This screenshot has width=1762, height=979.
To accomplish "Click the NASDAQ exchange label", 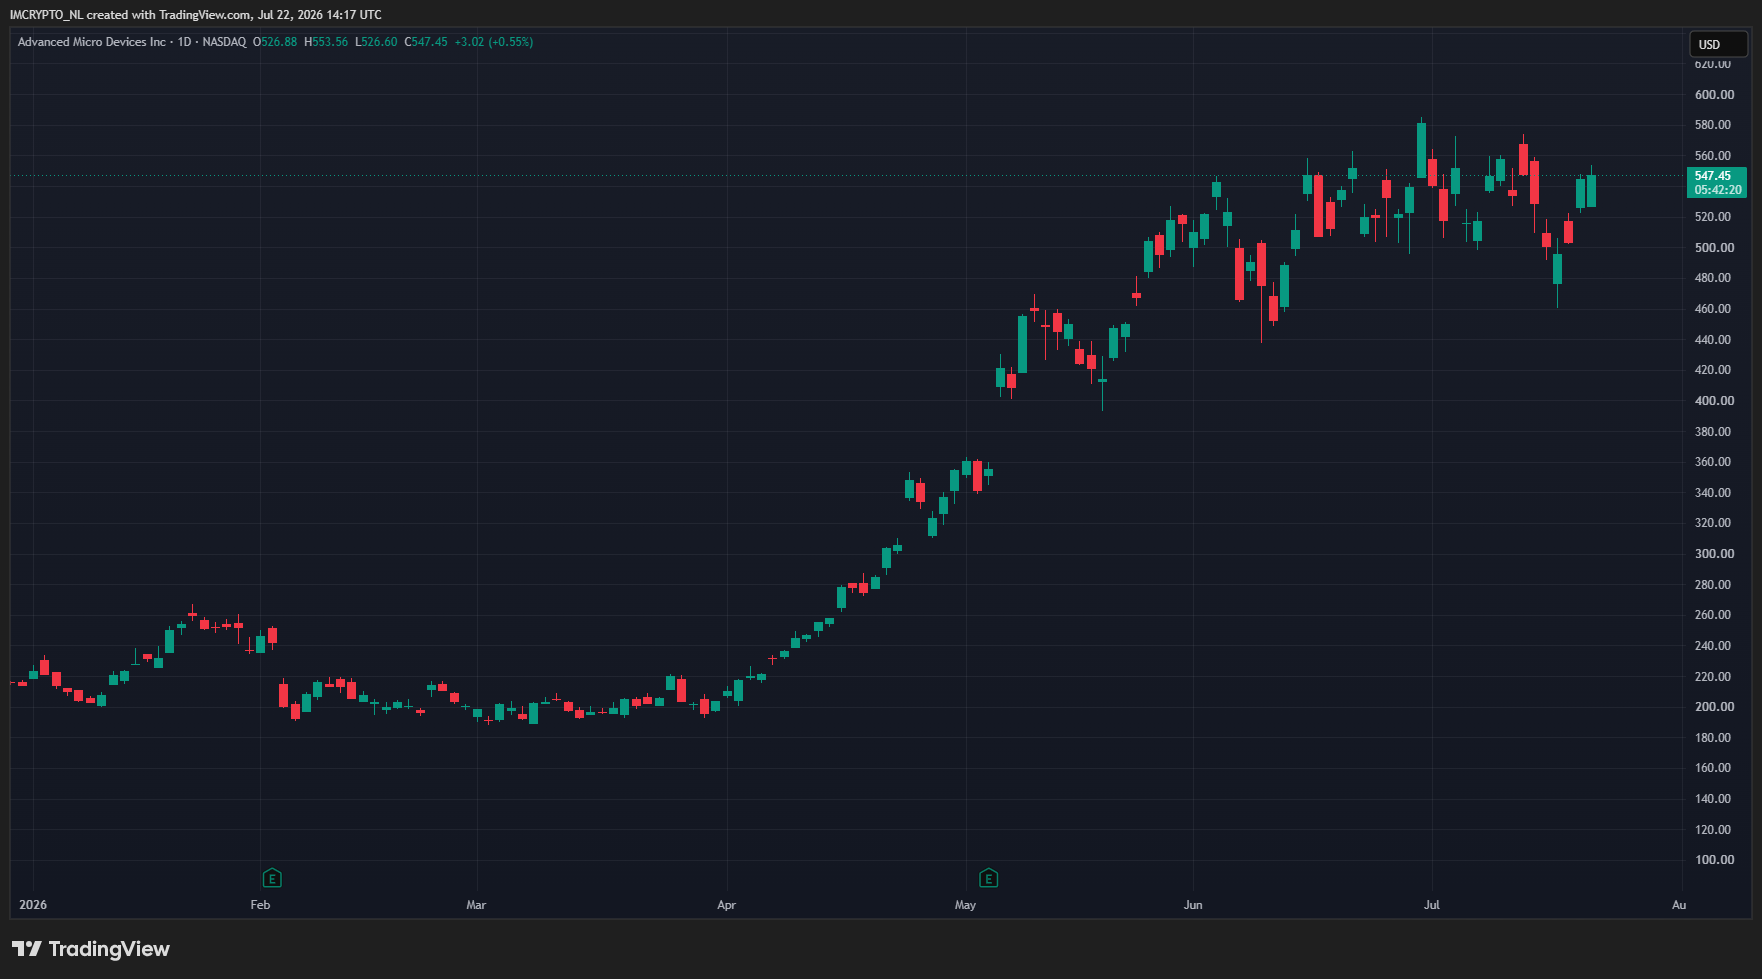I will click(224, 42).
